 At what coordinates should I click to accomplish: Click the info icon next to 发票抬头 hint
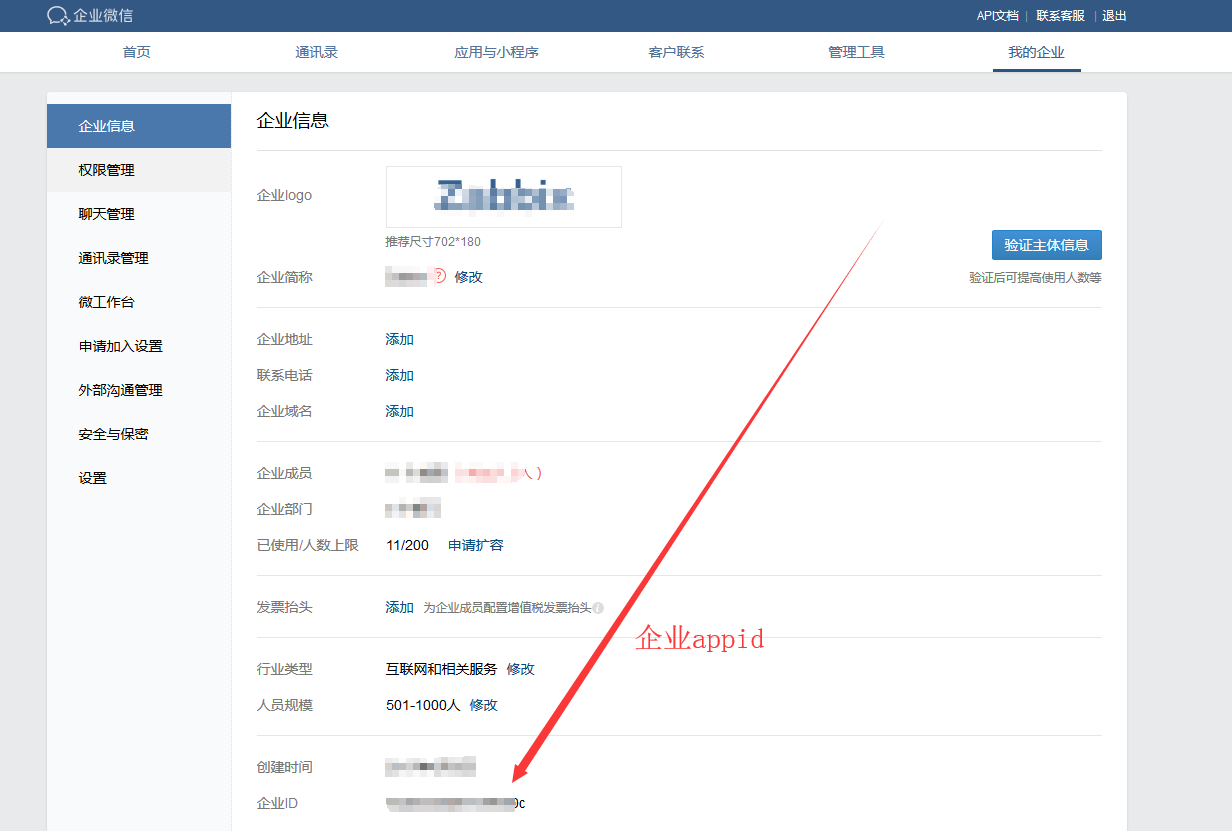click(598, 608)
